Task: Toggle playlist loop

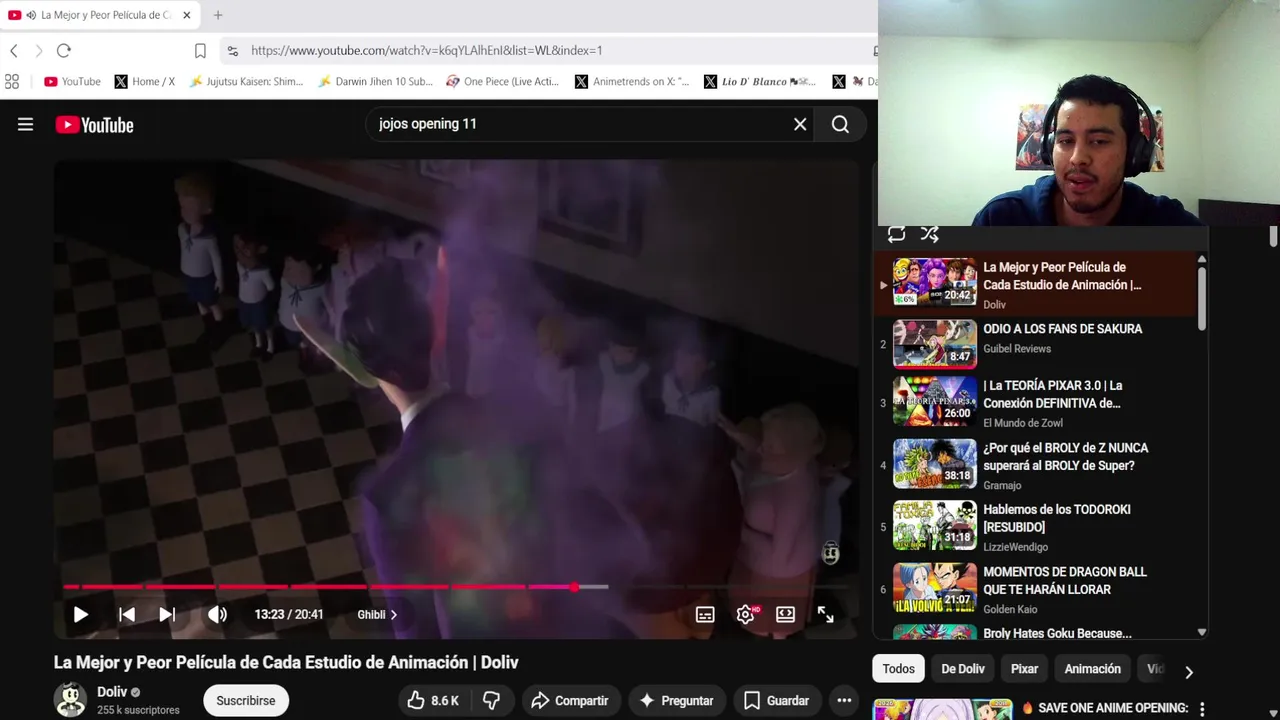Action: [x=896, y=234]
